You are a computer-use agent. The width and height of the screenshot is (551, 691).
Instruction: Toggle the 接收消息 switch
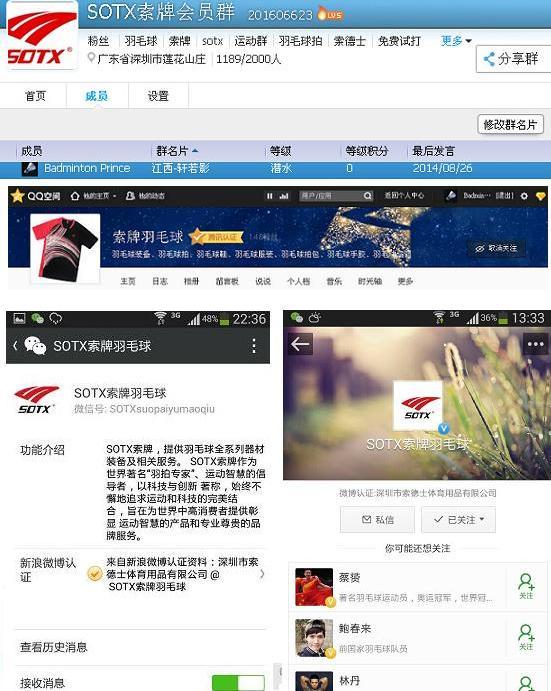[238, 683]
